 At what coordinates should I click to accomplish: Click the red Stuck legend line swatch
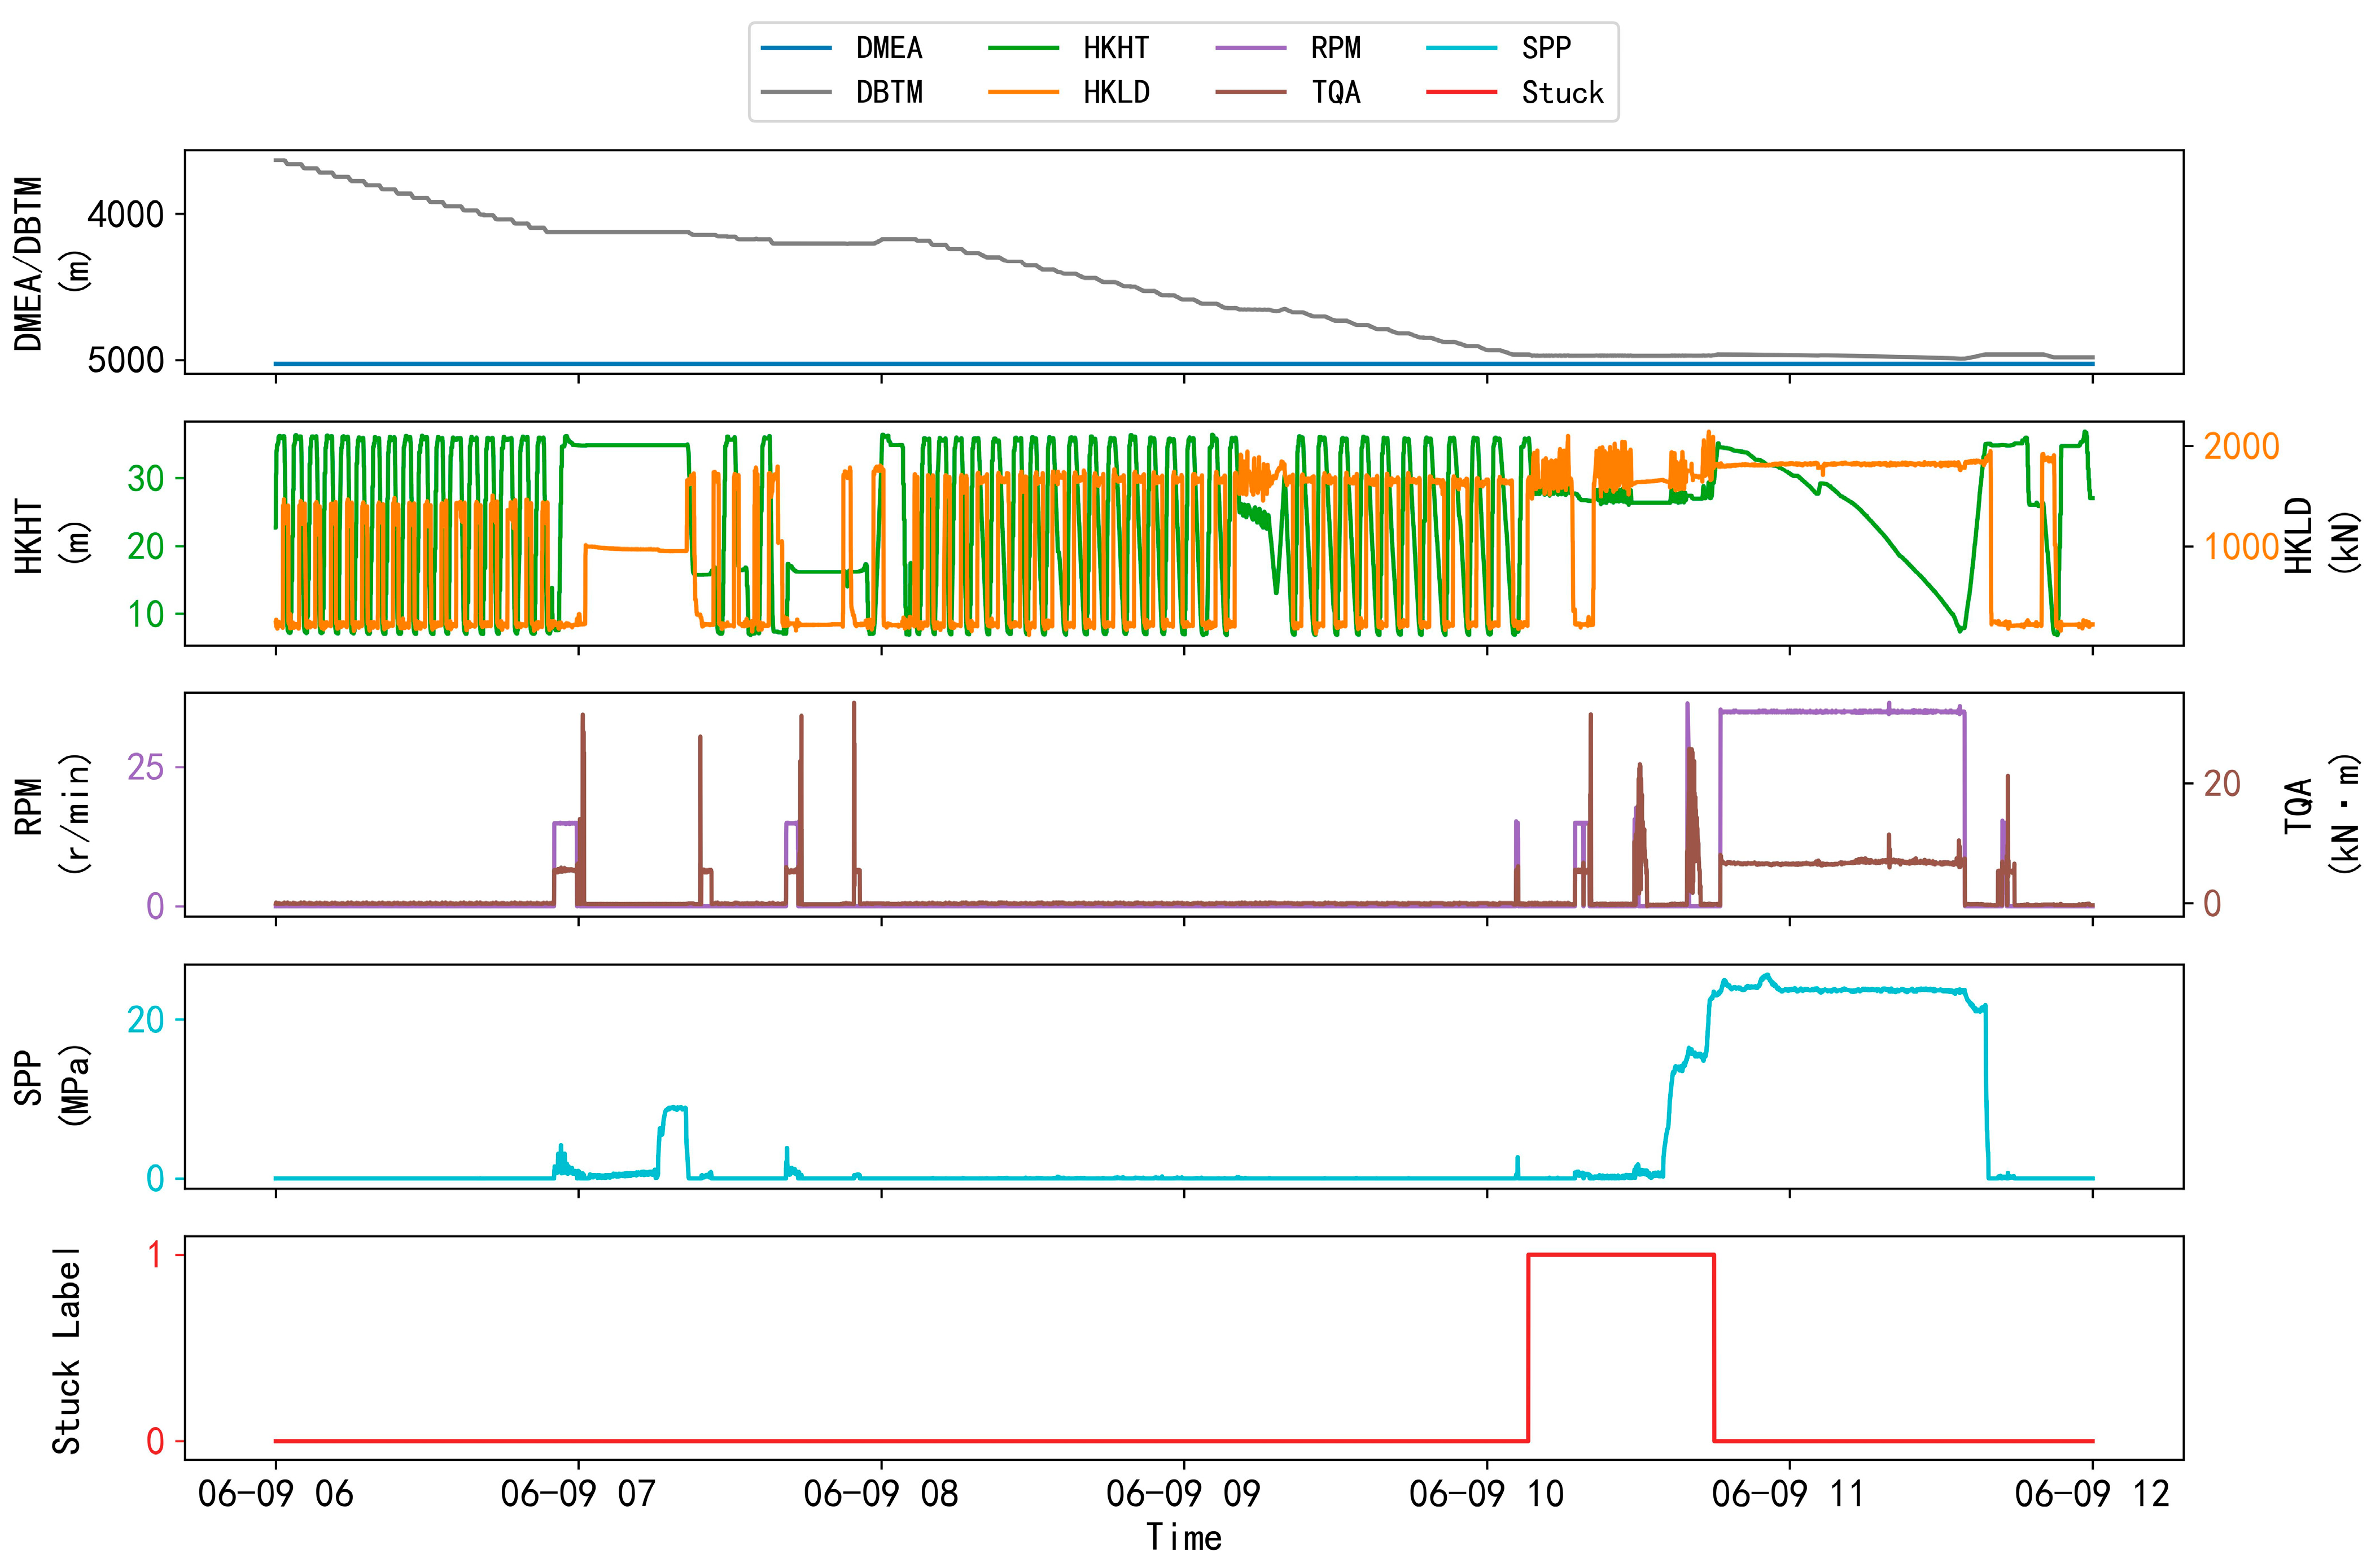click(x=1461, y=93)
